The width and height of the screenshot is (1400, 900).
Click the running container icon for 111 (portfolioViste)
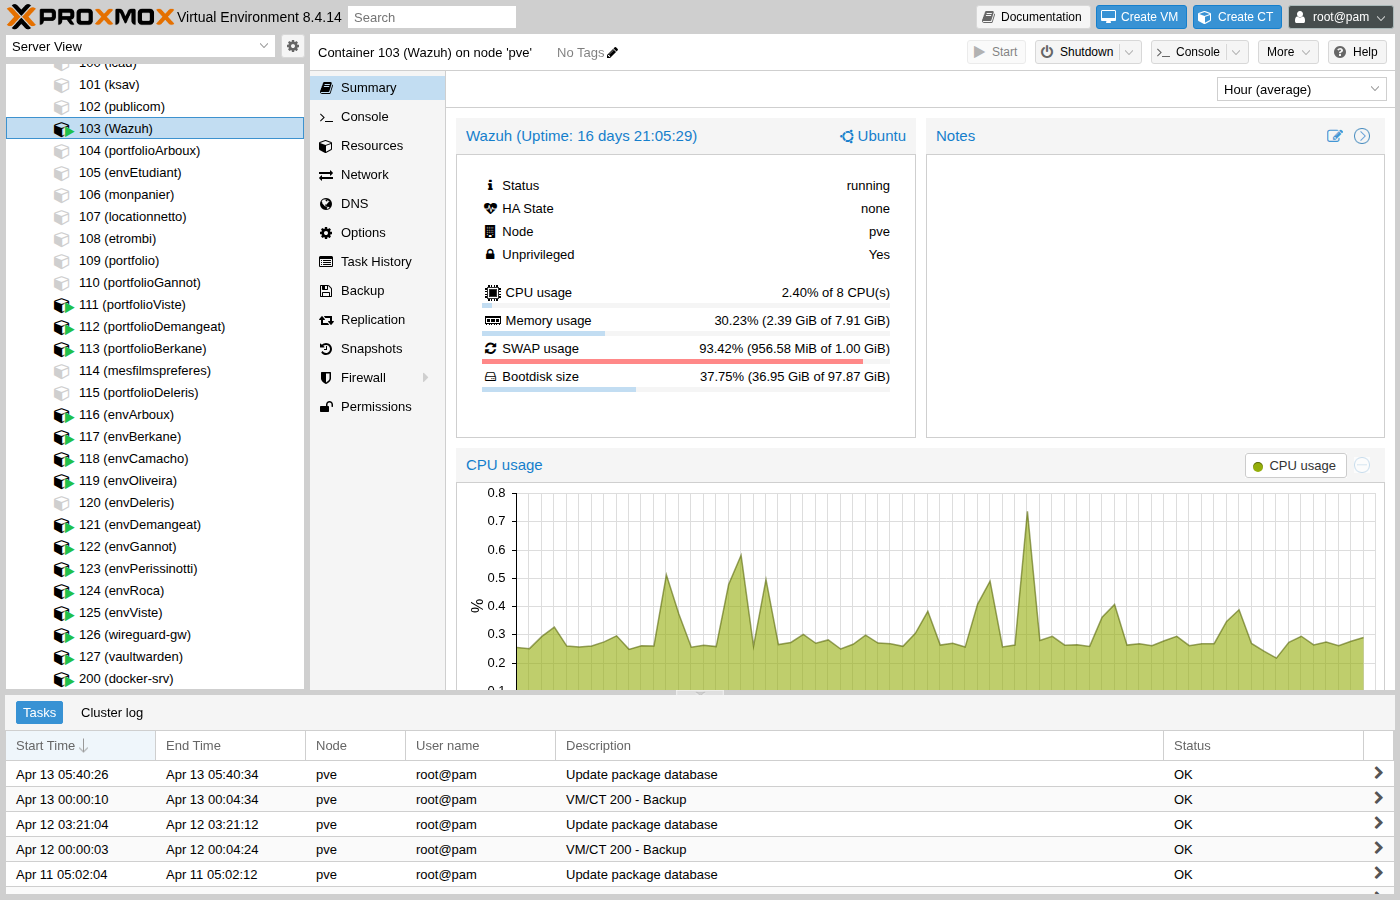coord(63,305)
